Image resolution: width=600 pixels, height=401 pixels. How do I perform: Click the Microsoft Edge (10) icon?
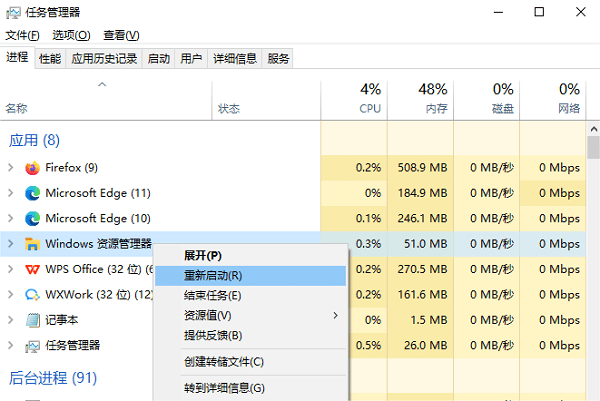click(32, 218)
